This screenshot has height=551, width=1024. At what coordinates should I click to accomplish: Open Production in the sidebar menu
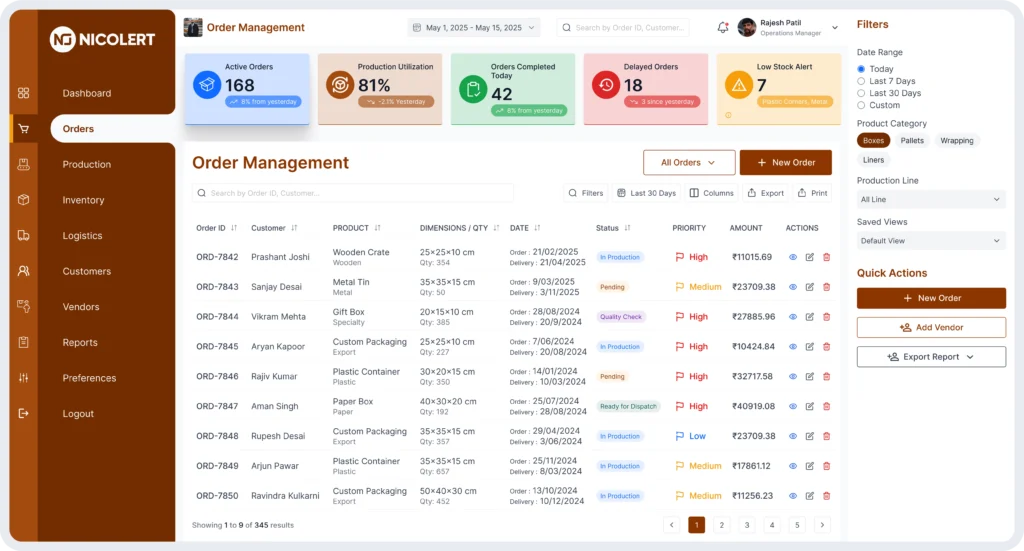coord(87,165)
